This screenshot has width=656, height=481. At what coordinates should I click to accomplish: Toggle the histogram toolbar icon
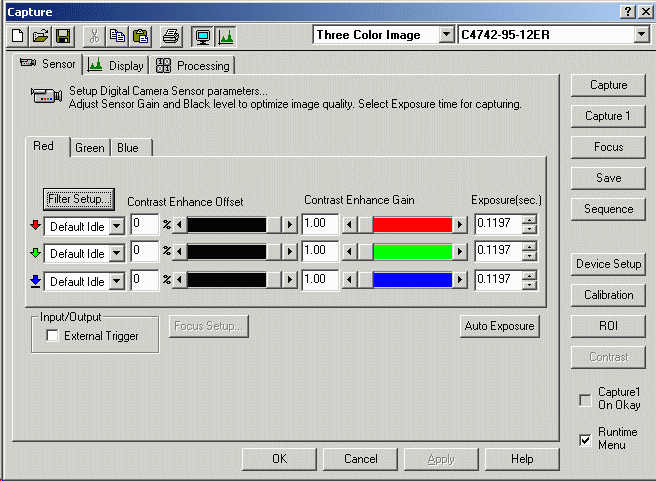pos(225,36)
